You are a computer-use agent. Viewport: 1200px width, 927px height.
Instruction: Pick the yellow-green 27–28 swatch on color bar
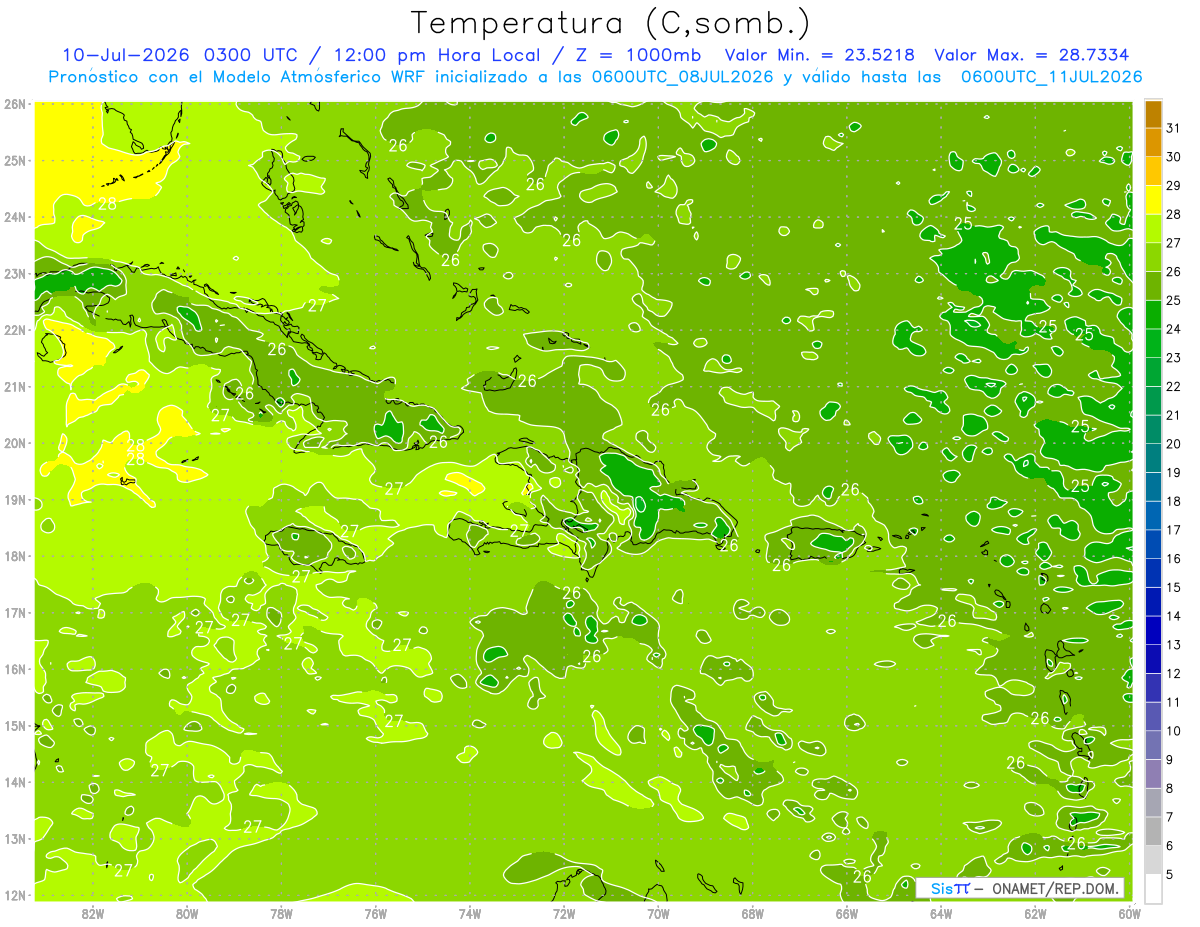tap(1154, 228)
